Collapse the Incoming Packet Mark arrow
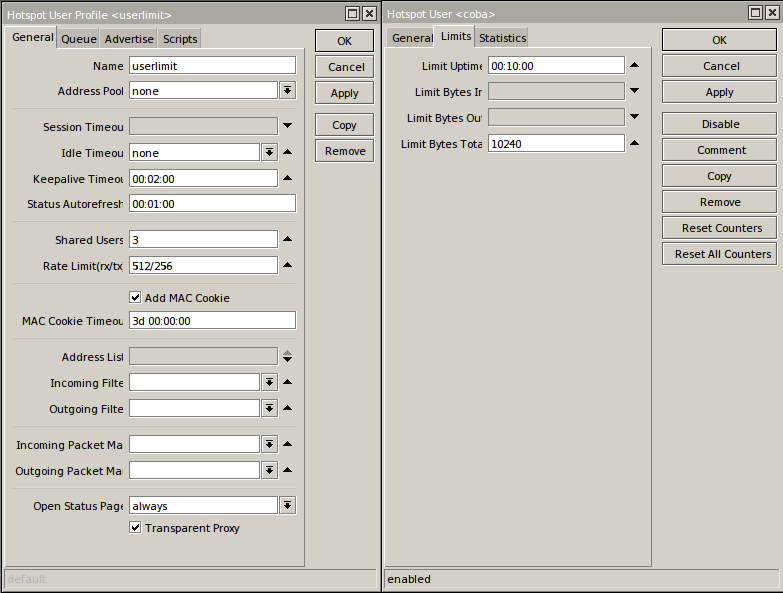 288,444
